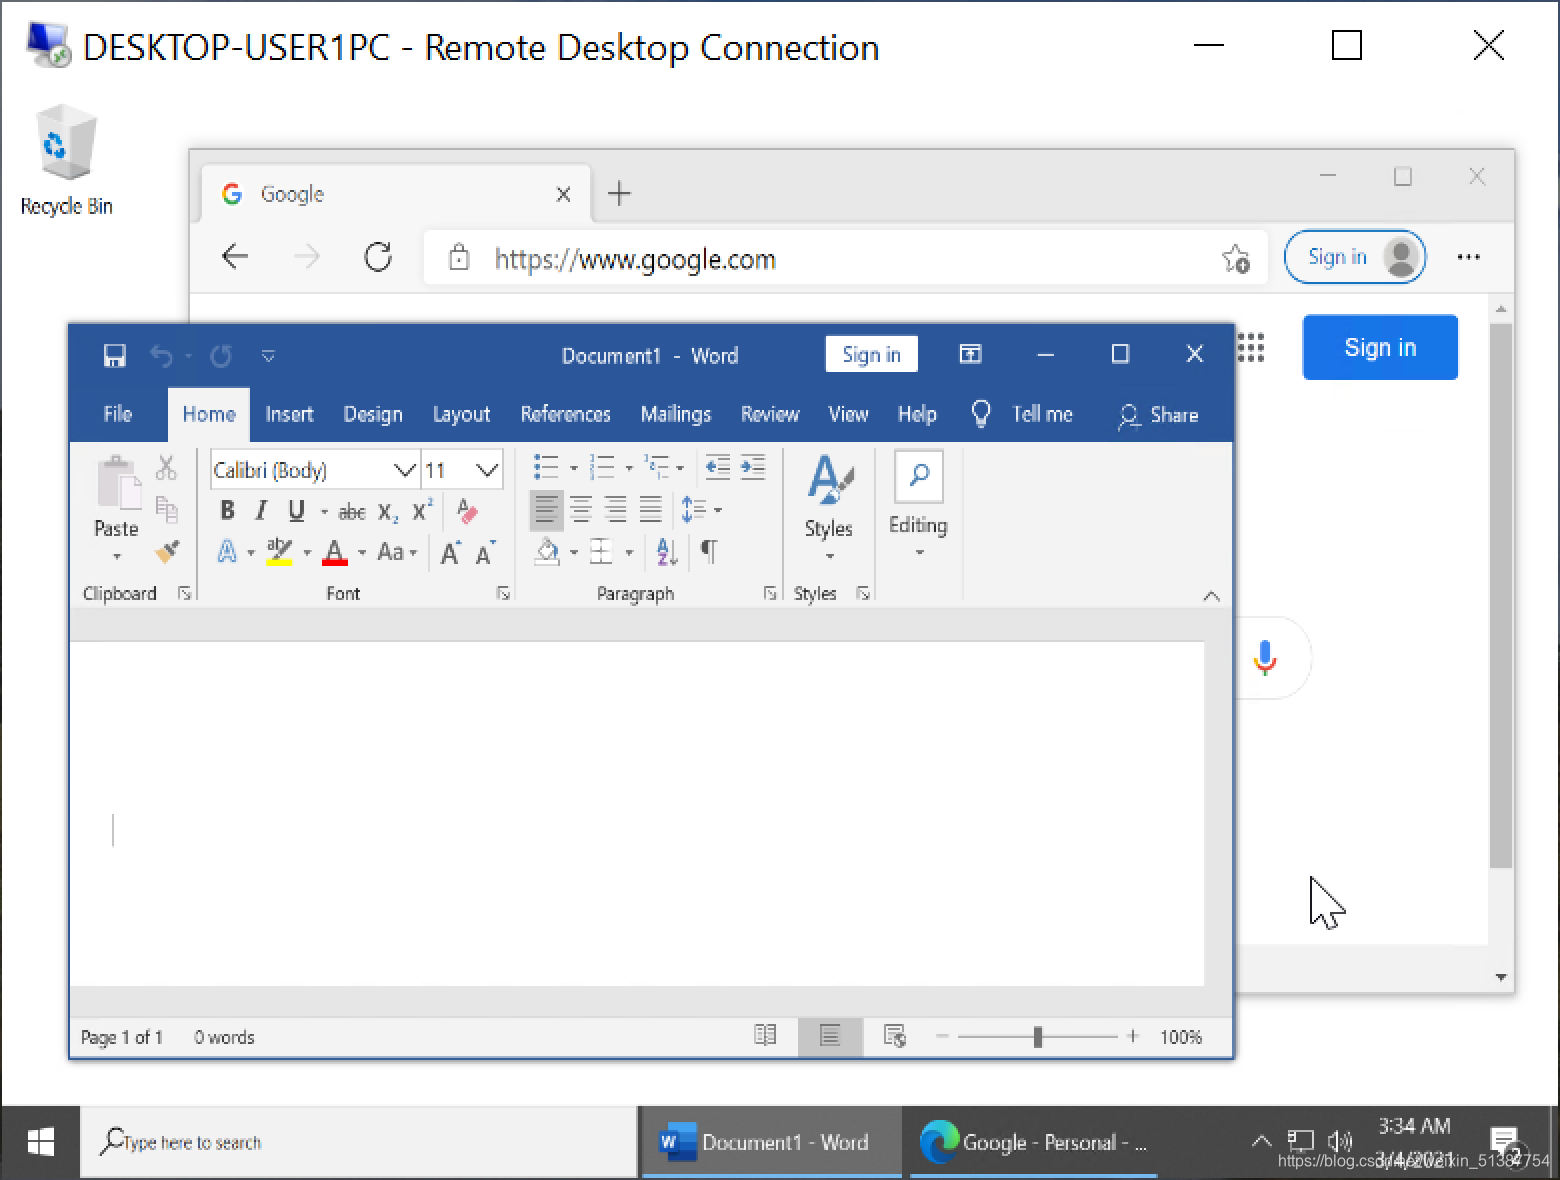
Task: Select Center paragraph alignment
Action: coord(581,510)
